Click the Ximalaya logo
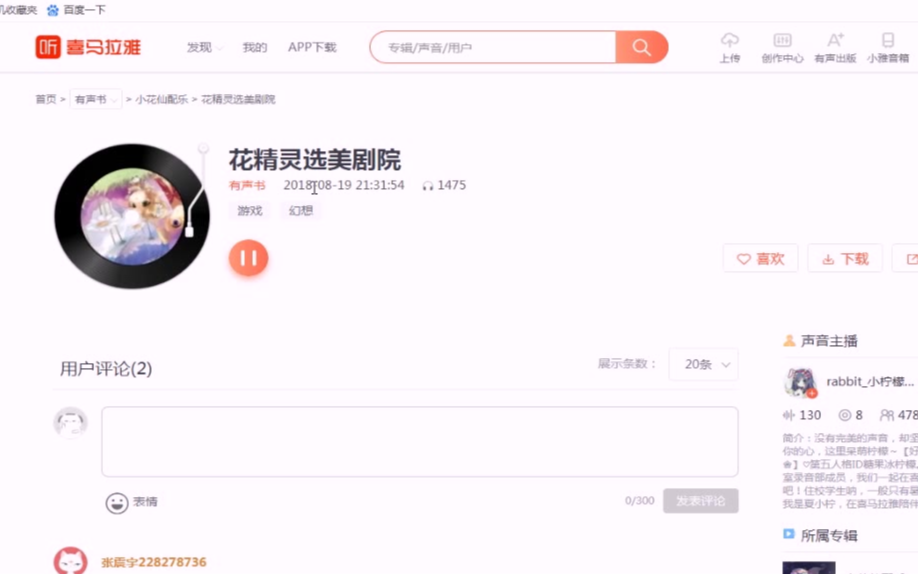The image size is (918, 574). click(x=88, y=47)
